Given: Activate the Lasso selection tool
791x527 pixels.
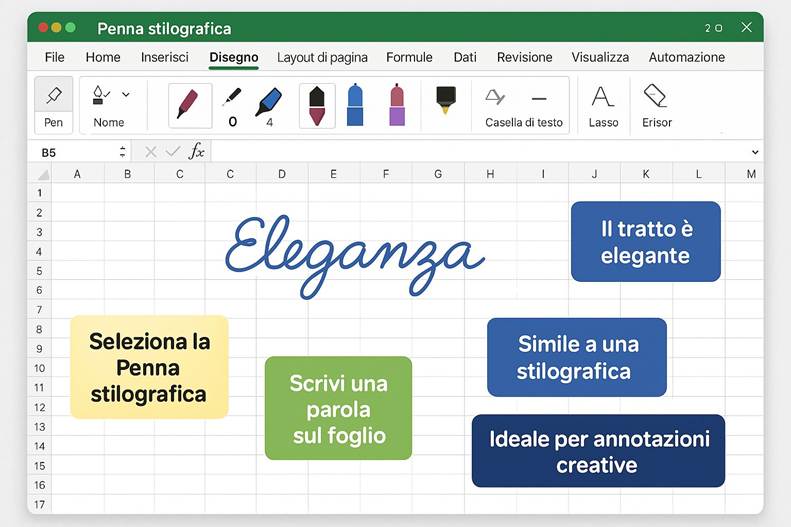Looking at the screenshot, I should coord(603,104).
